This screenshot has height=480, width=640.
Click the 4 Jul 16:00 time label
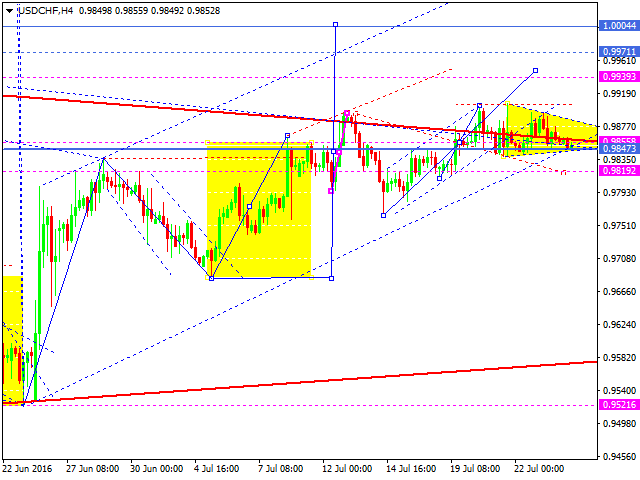217,469
